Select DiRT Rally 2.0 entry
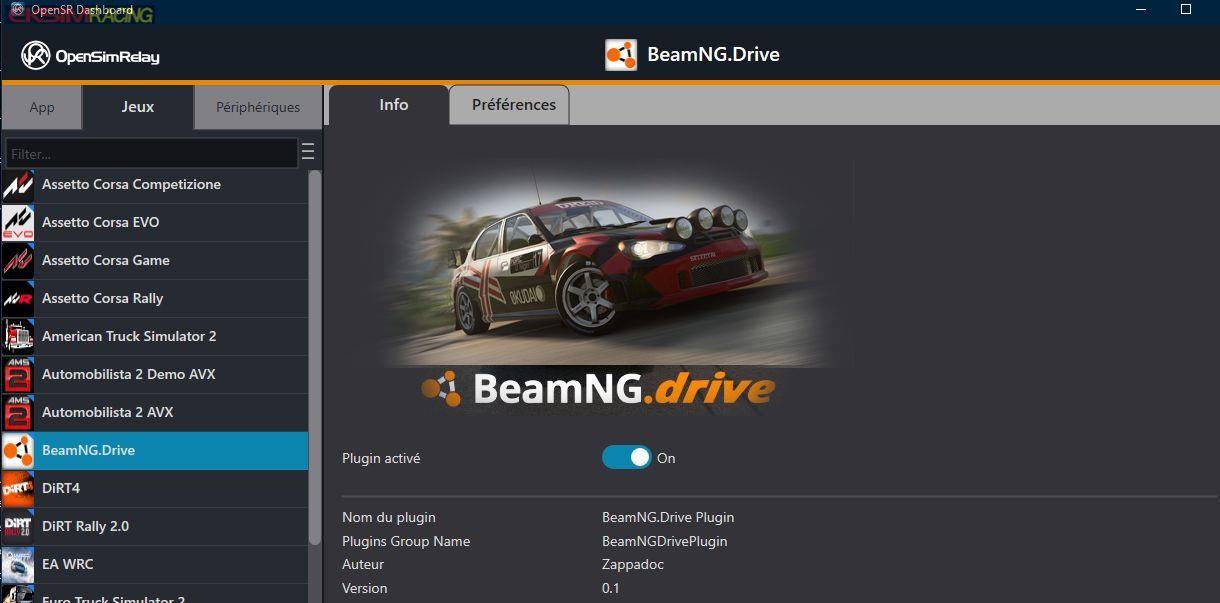 click(x=155, y=527)
